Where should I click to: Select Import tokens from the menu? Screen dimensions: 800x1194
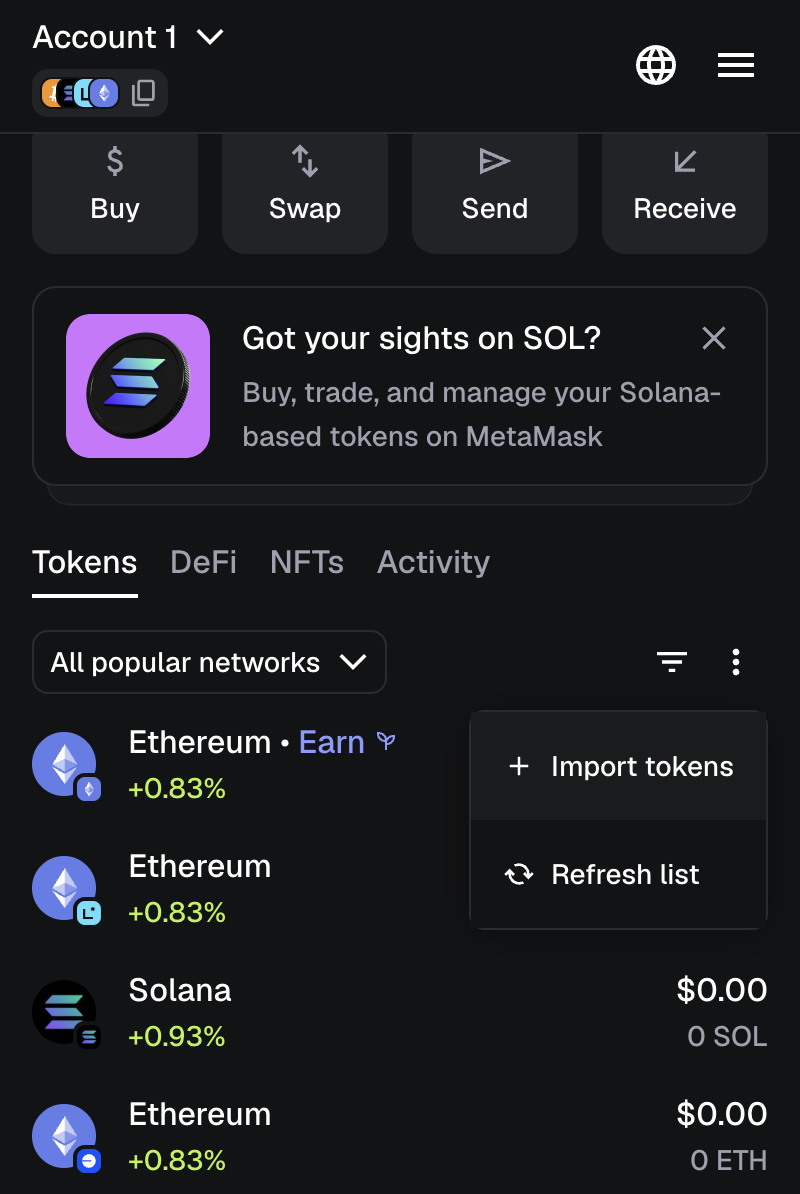(x=619, y=767)
